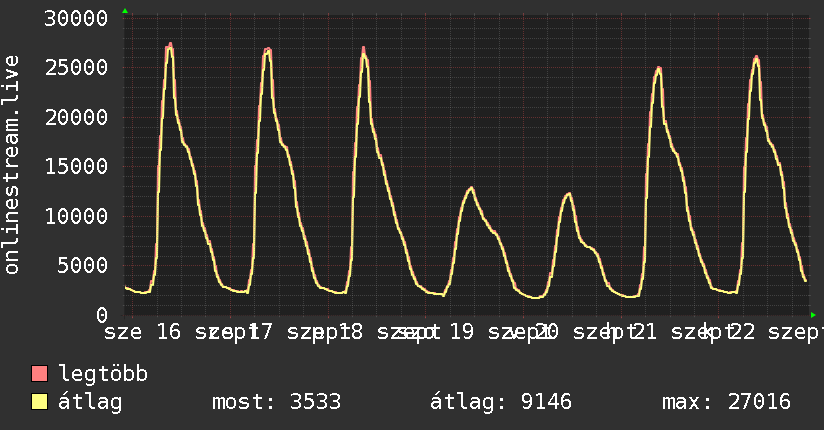Click the y-axis label 25000

76,68
